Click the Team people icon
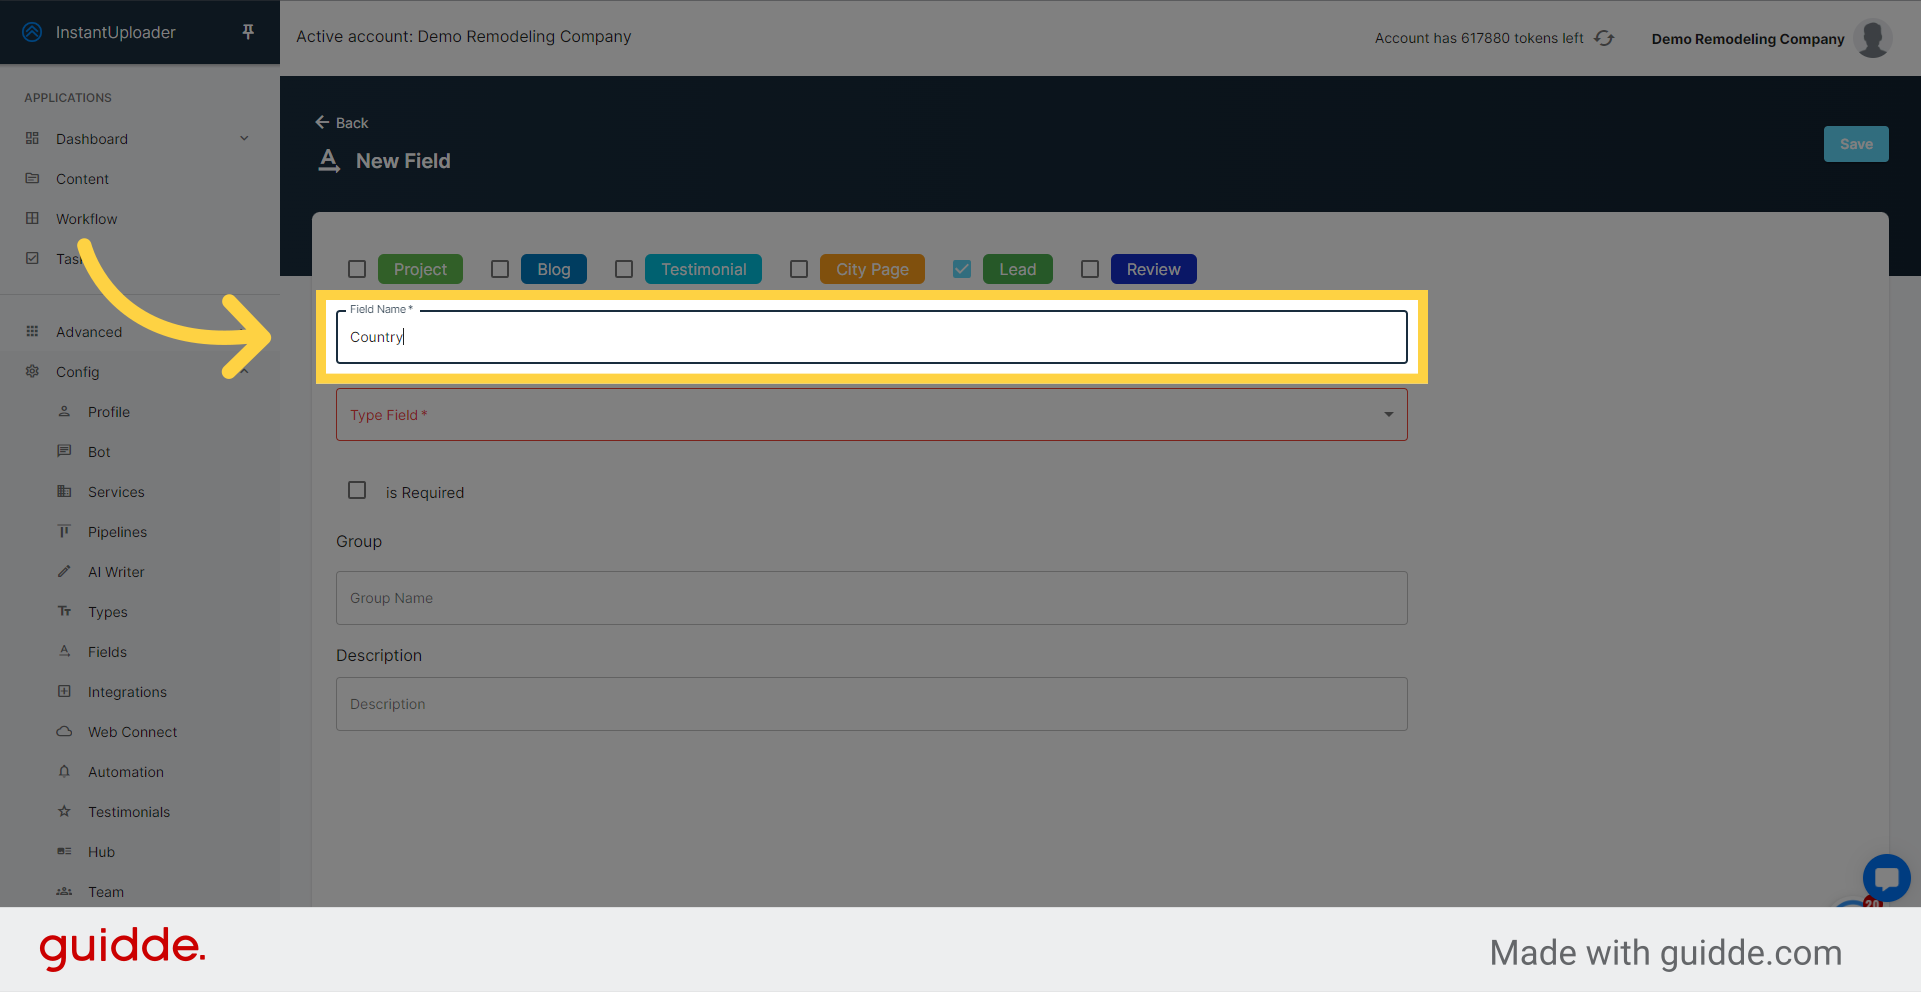This screenshot has width=1921, height=992. [x=64, y=891]
